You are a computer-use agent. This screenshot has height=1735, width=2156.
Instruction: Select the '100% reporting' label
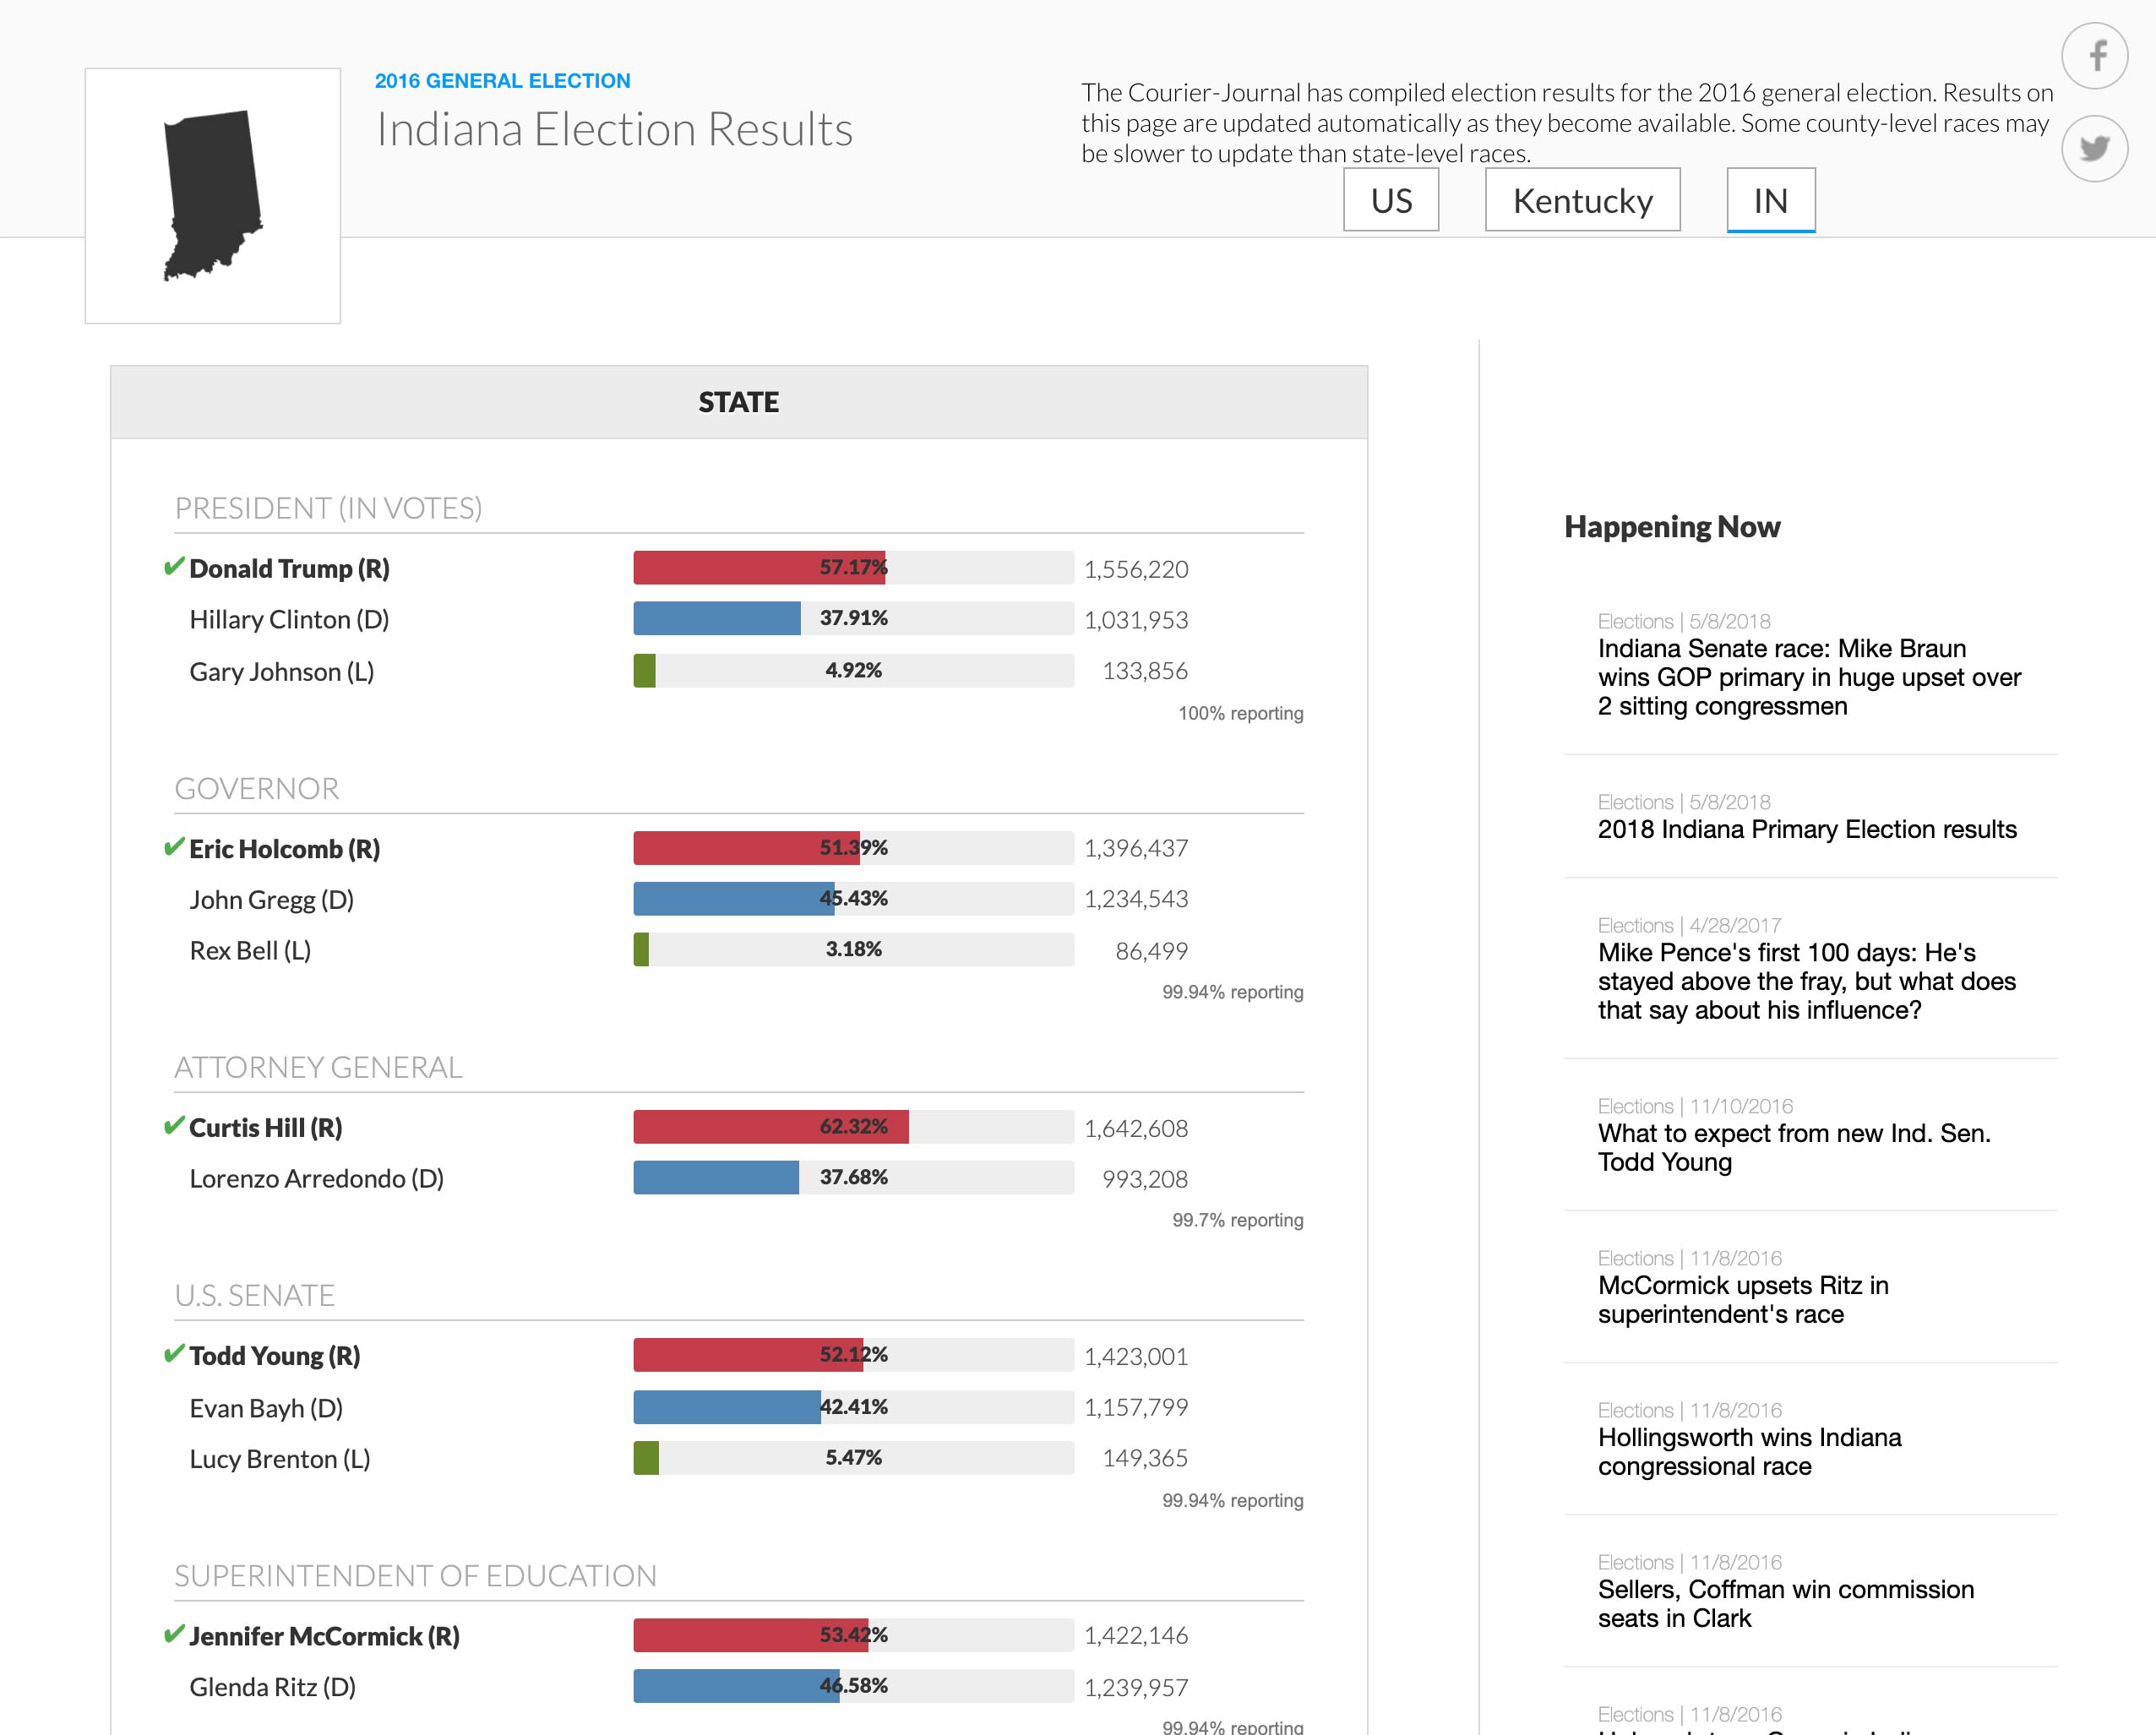1240,713
